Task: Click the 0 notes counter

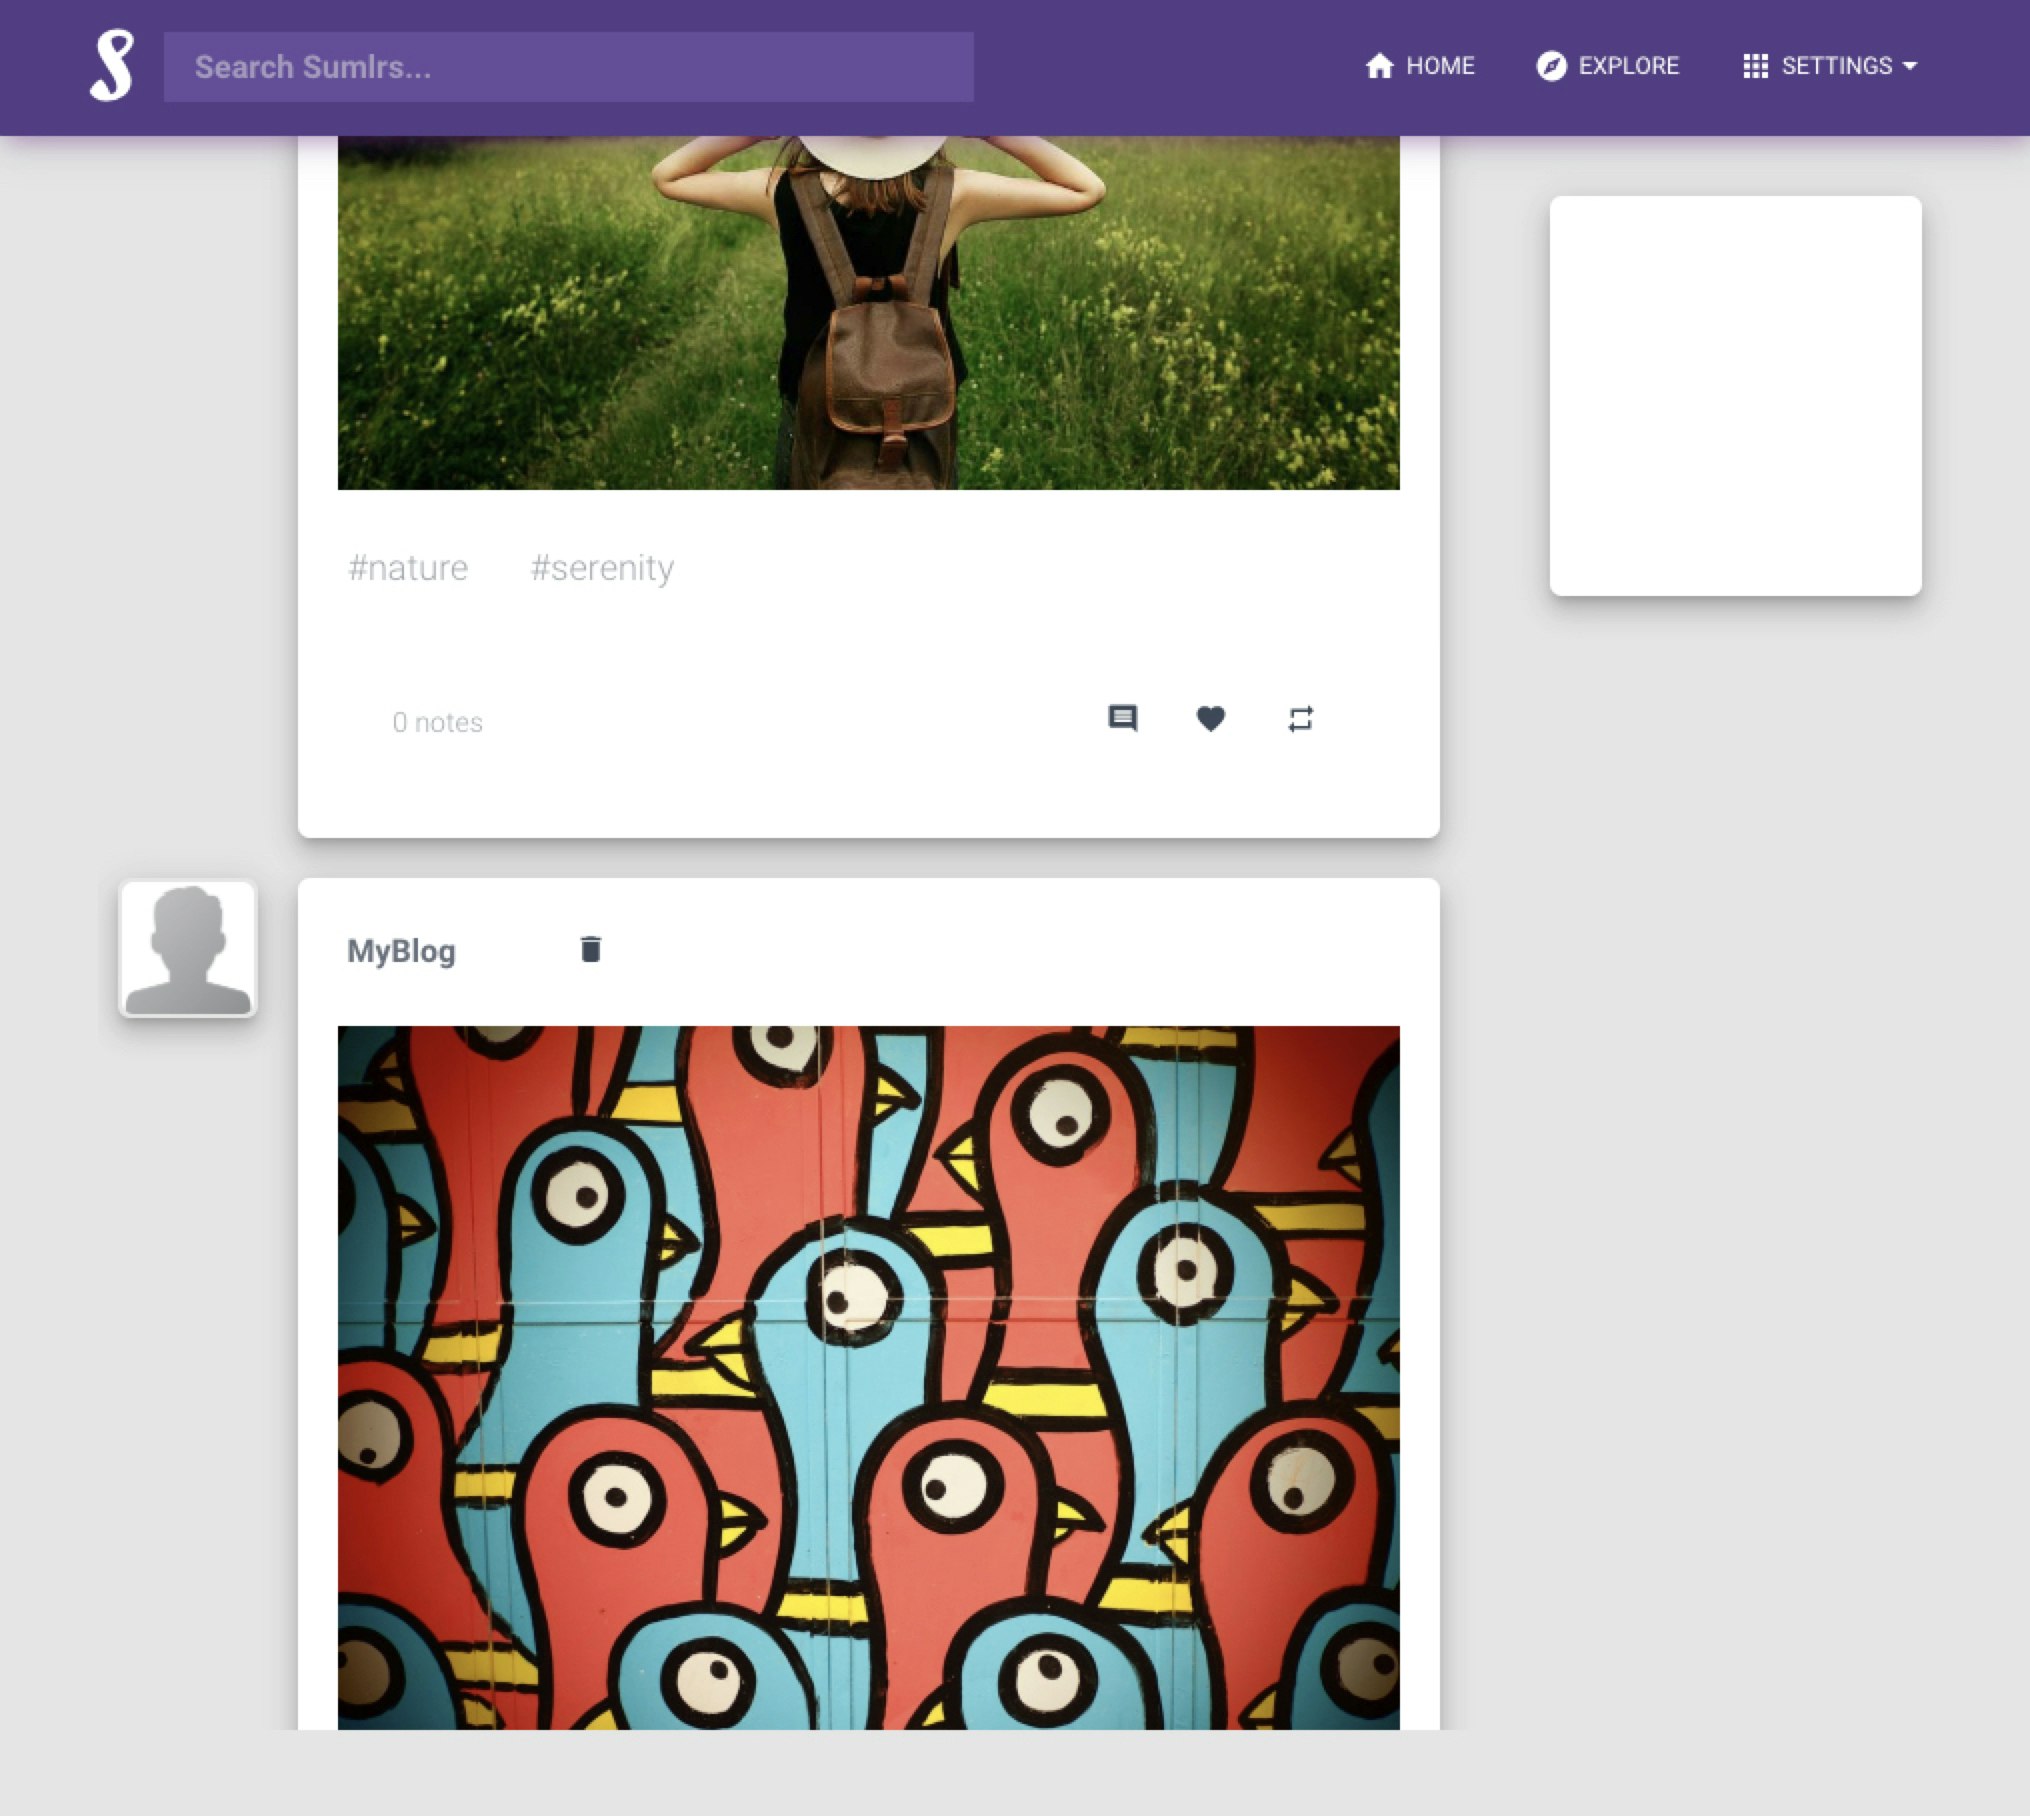Action: pyautogui.click(x=437, y=721)
